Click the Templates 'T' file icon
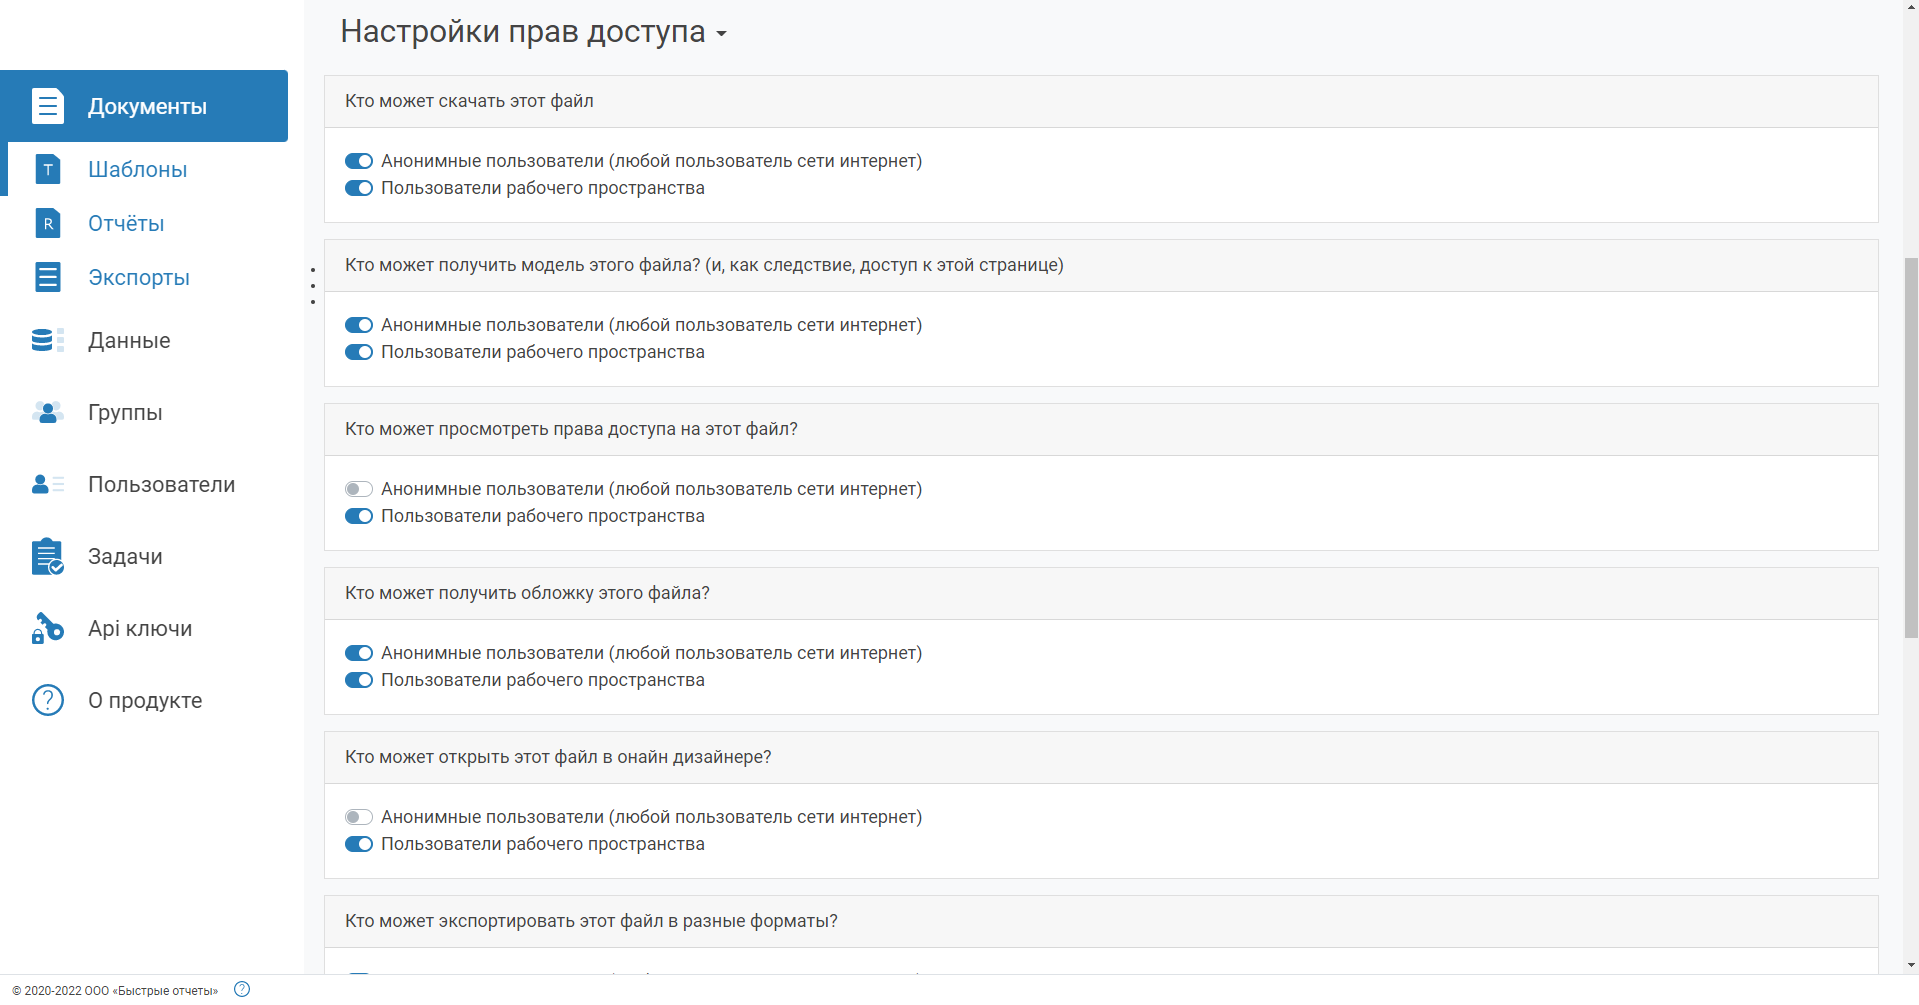This screenshot has width=1919, height=1005. pos(47,169)
